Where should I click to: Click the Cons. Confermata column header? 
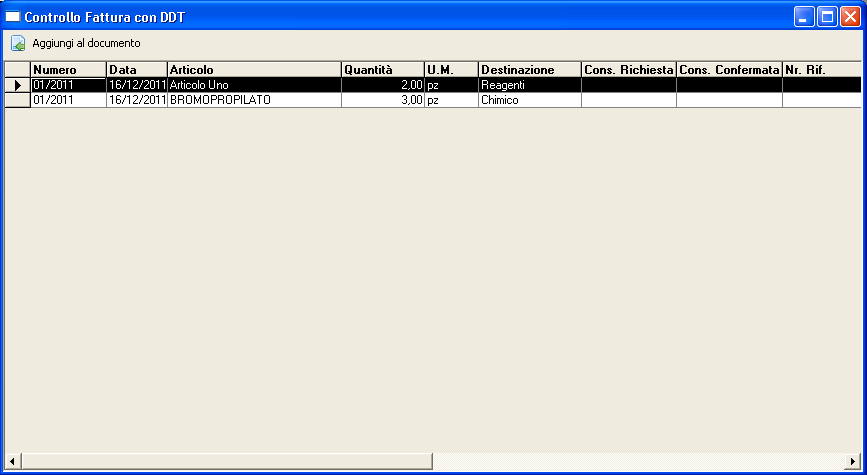pyautogui.click(x=729, y=69)
